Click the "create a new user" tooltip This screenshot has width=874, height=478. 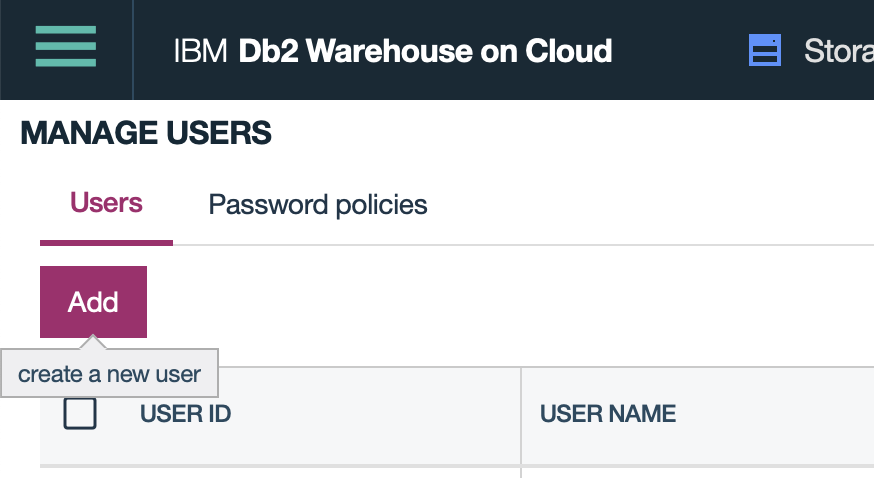coord(109,375)
